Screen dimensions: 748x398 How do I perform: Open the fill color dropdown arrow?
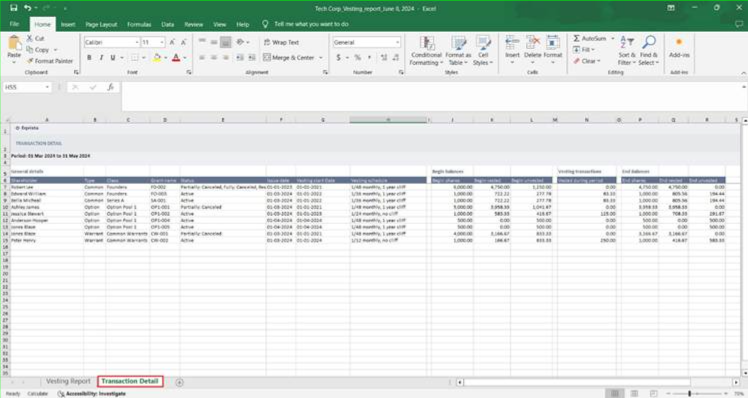tap(165, 58)
